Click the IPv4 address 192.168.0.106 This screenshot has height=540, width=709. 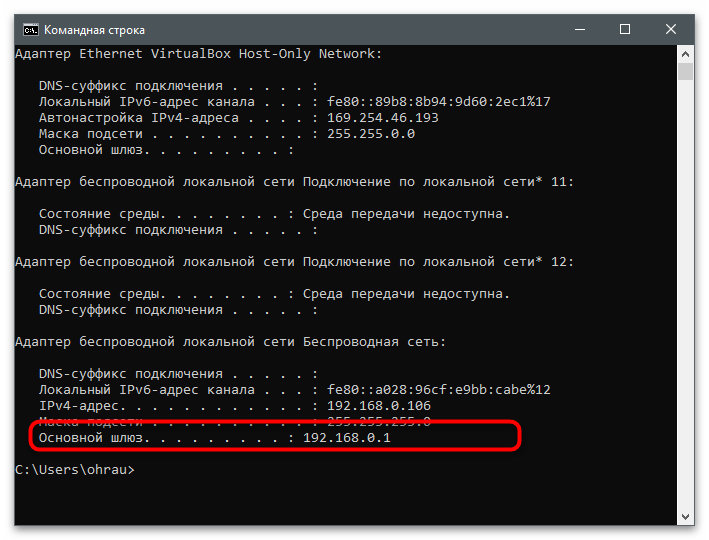pos(379,406)
